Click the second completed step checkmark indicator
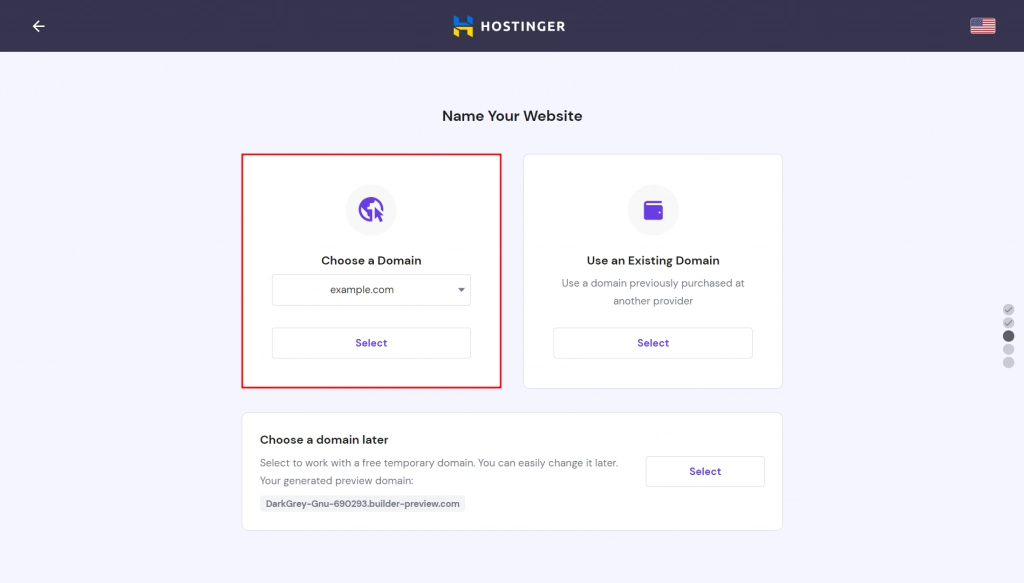This screenshot has height=583, width=1024. pyautogui.click(x=1008, y=323)
